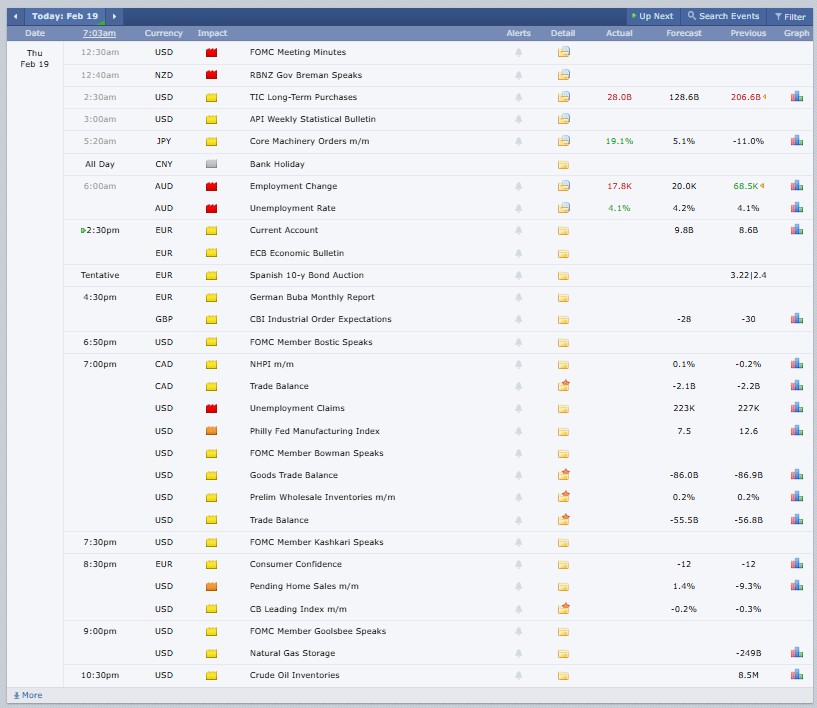Go to previous day arrow
This screenshot has height=708, width=817.
tap(15, 16)
